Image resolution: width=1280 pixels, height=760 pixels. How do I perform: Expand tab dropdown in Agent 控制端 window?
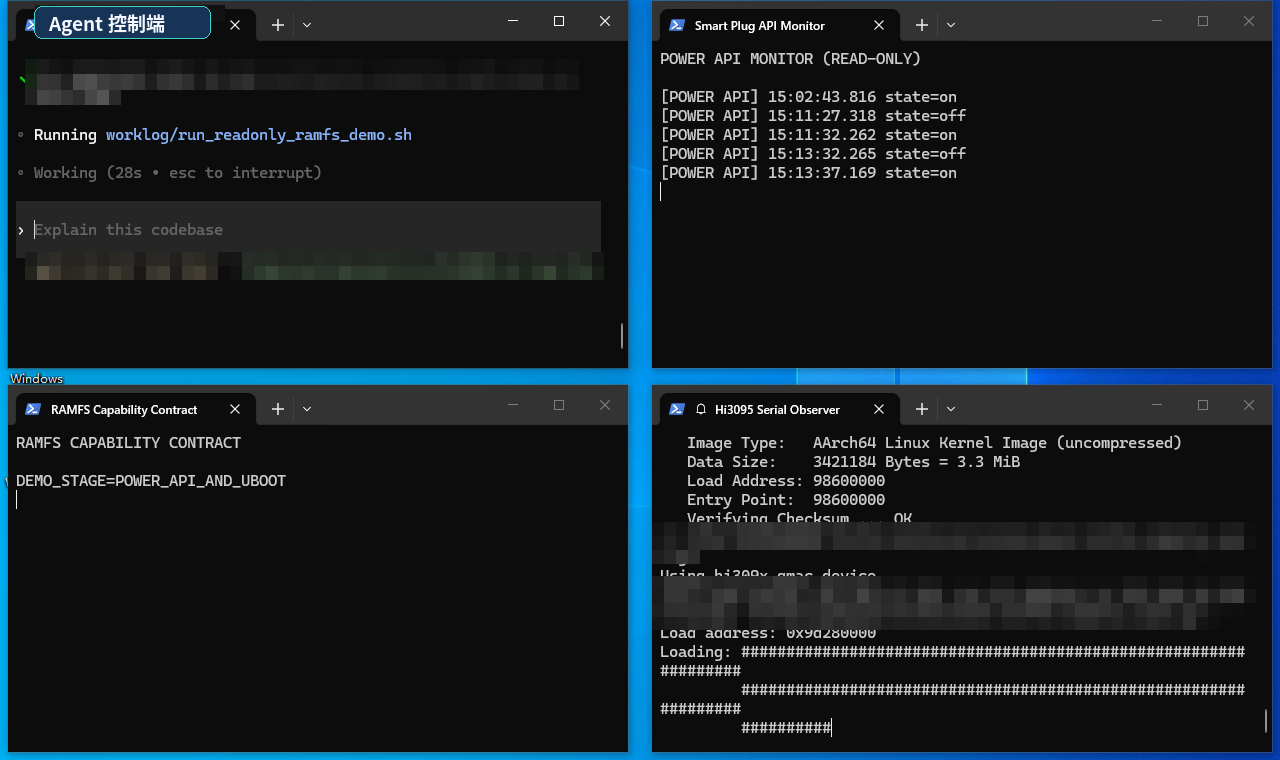click(307, 25)
